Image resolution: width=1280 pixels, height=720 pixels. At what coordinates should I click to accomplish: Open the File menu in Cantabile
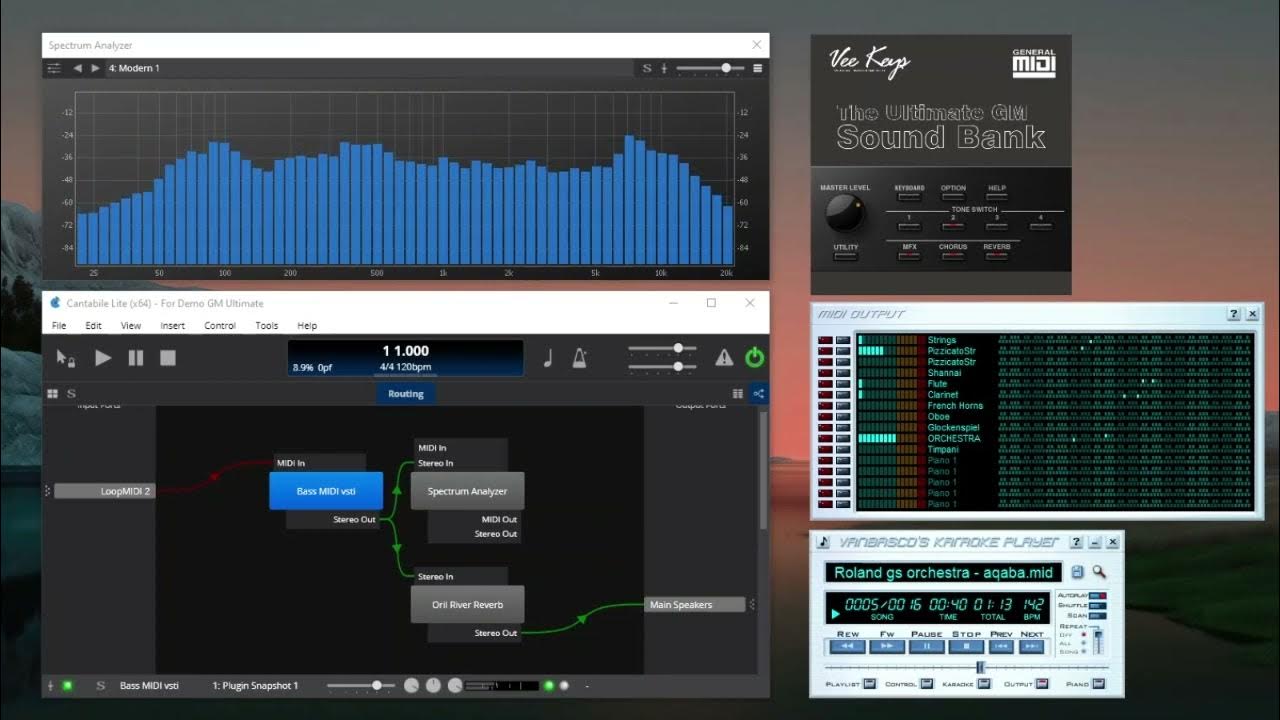point(59,326)
